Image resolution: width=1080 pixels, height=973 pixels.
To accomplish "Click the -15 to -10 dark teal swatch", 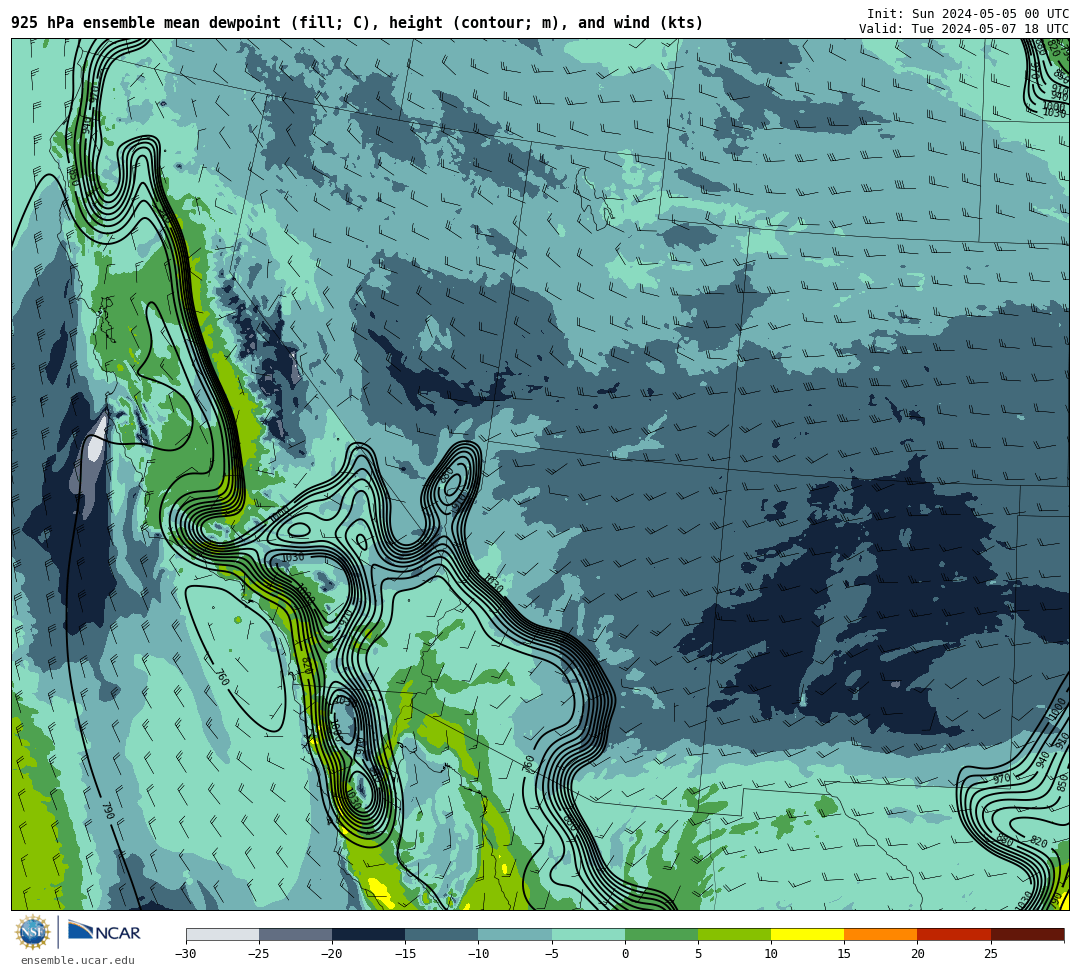I will (x=442, y=934).
